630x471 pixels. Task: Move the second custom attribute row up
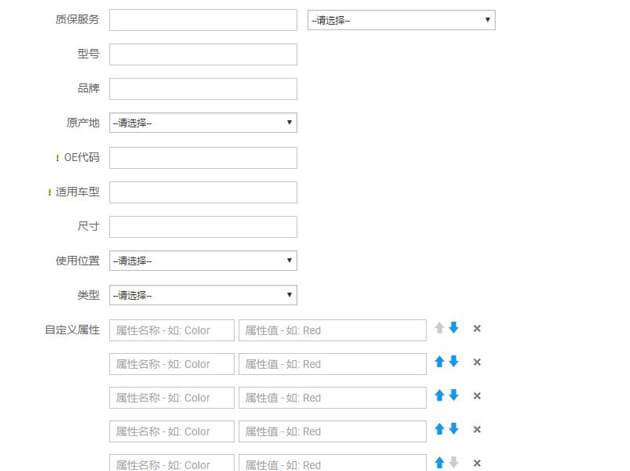(x=439, y=362)
